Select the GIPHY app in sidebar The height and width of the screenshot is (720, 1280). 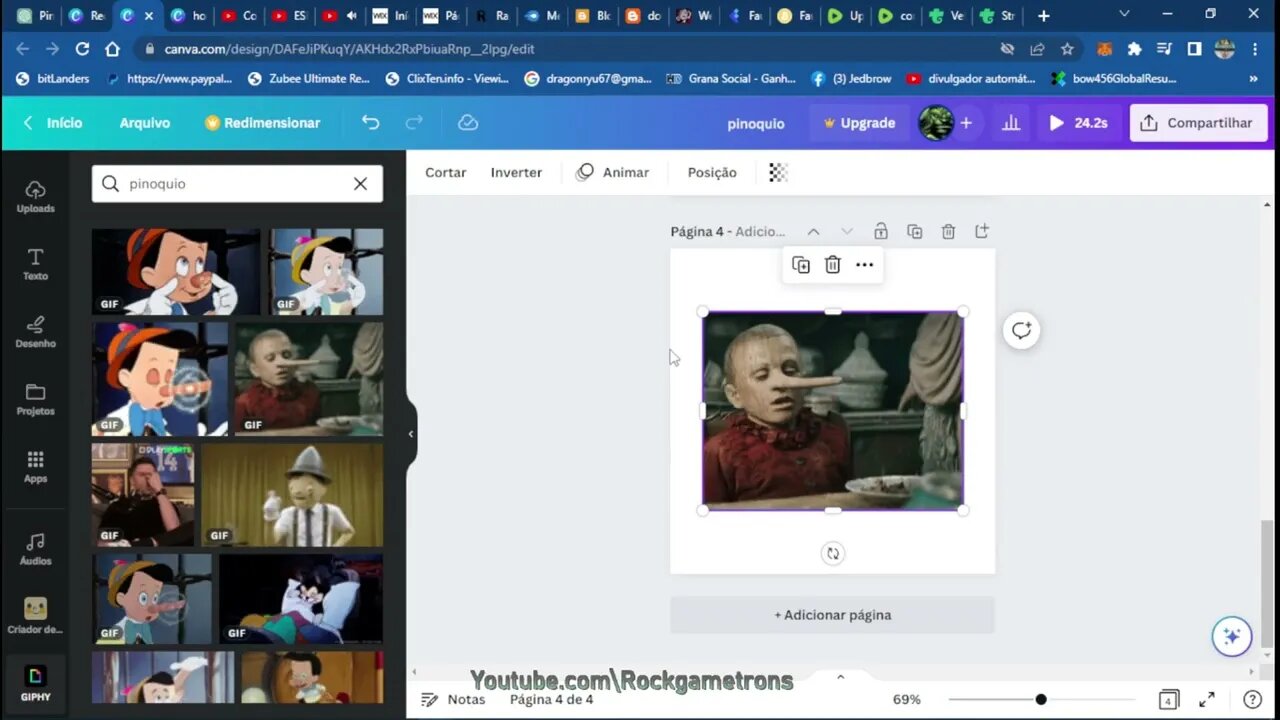coord(35,684)
